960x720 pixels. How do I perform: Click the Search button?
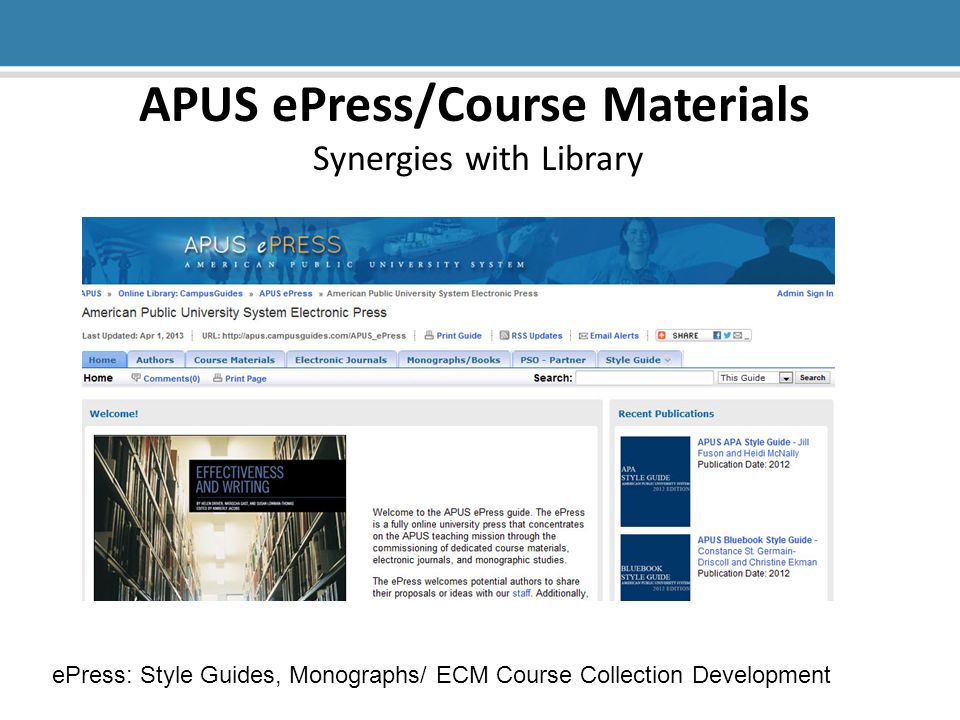click(x=812, y=378)
